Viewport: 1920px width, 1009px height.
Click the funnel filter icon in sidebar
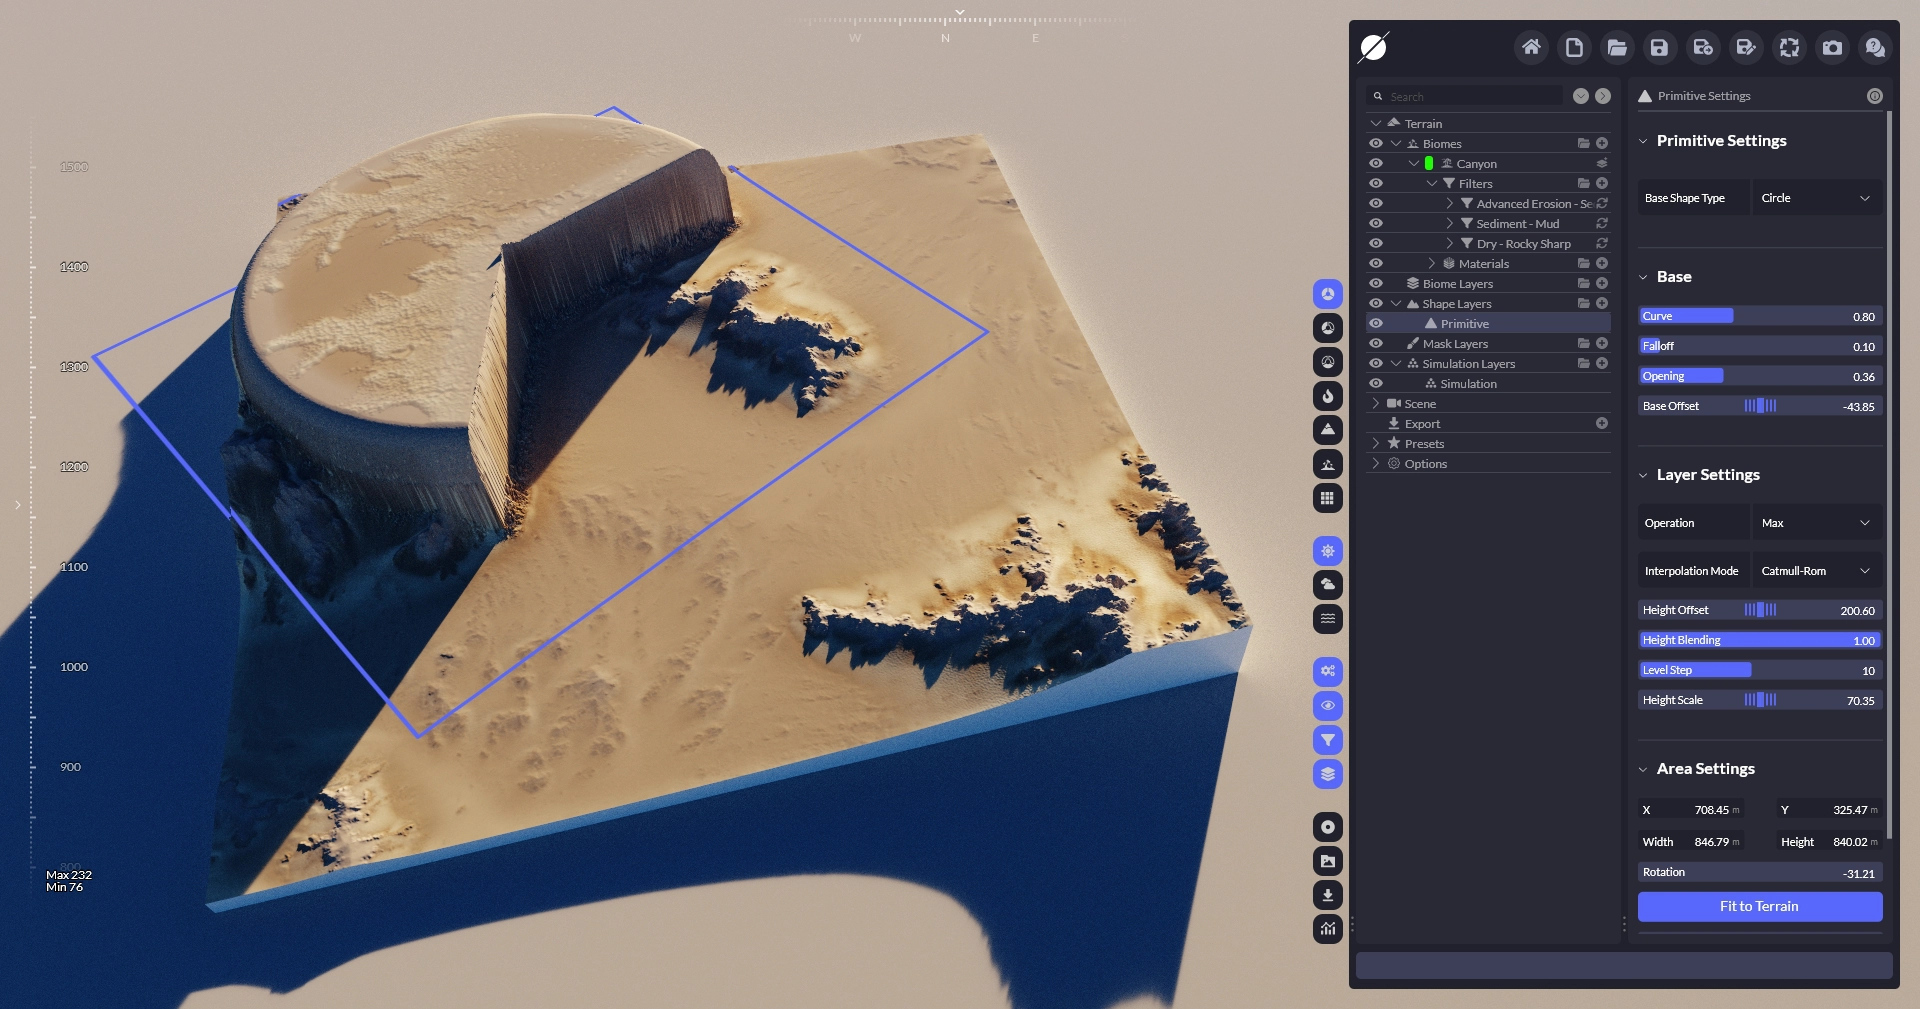[x=1327, y=740]
